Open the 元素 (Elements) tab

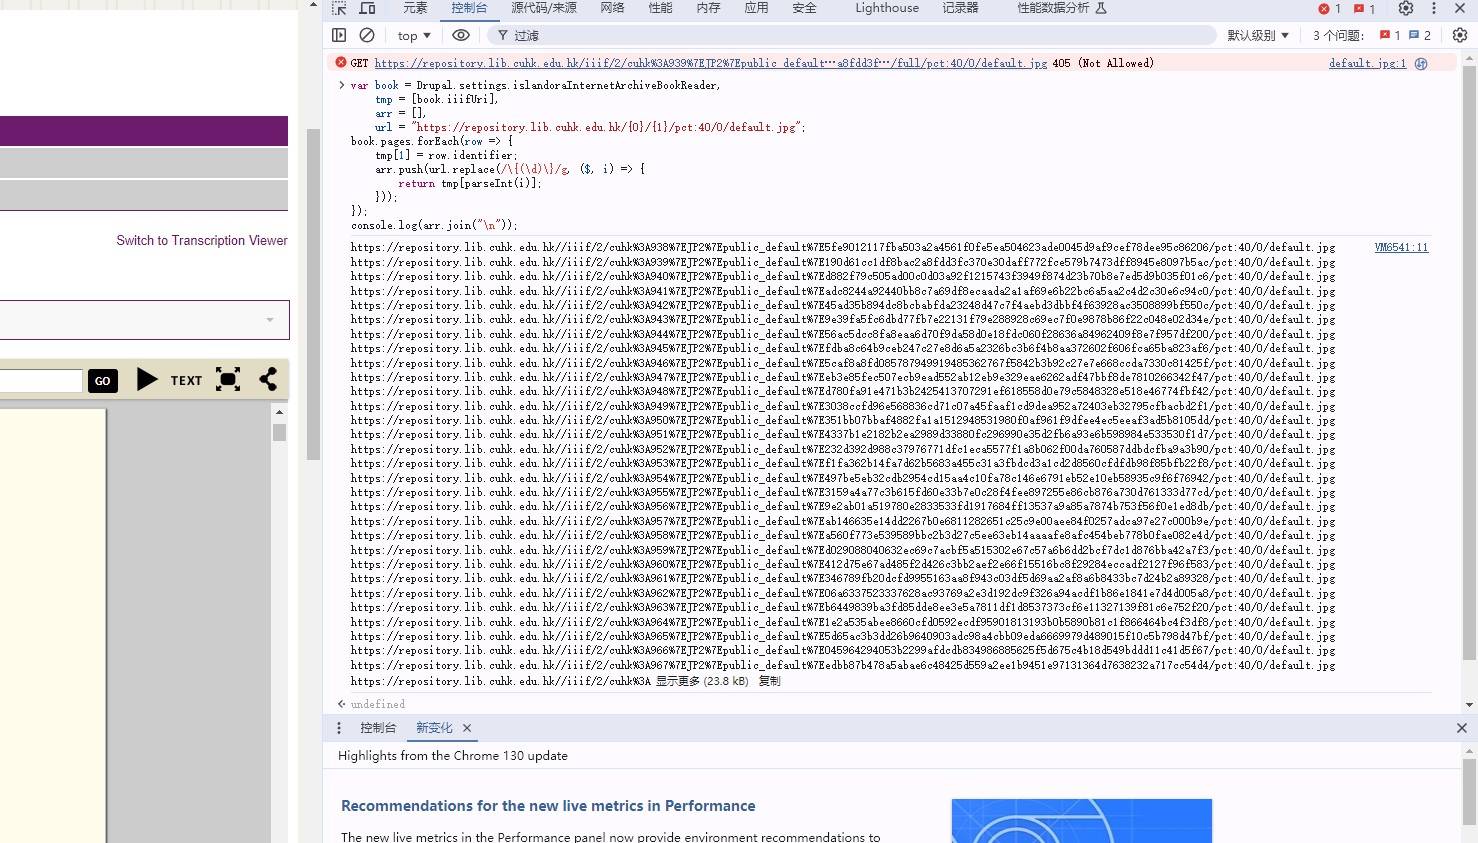click(415, 8)
